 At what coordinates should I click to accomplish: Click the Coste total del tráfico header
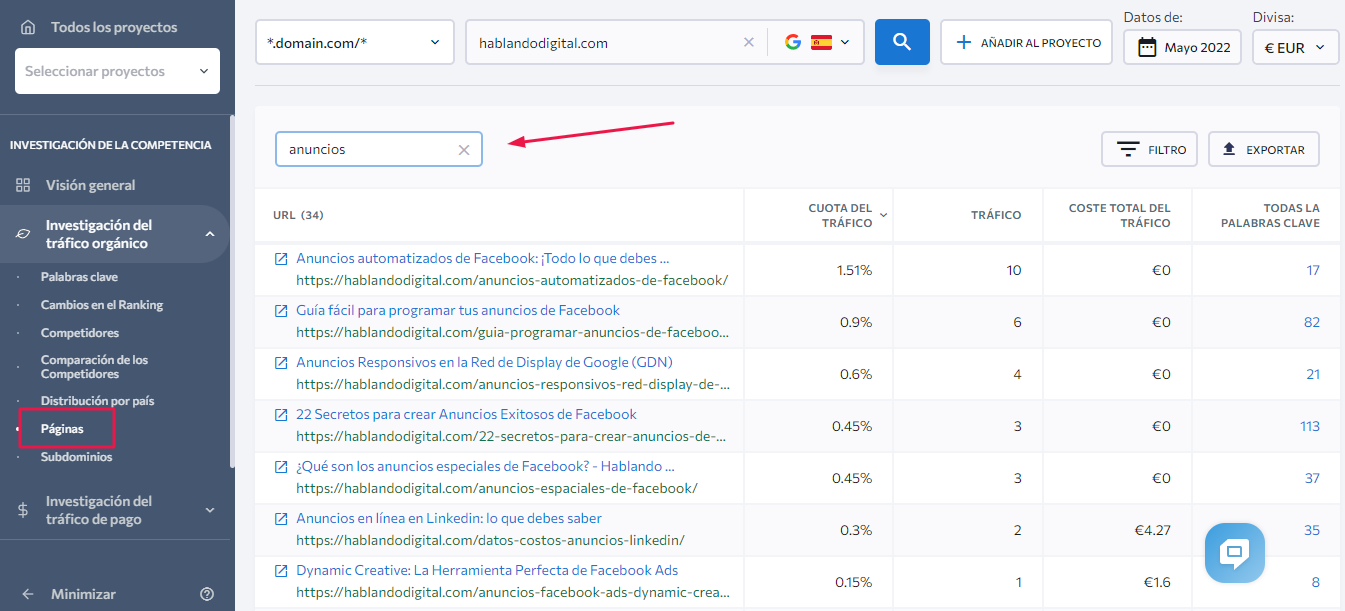[x=1119, y=215]
